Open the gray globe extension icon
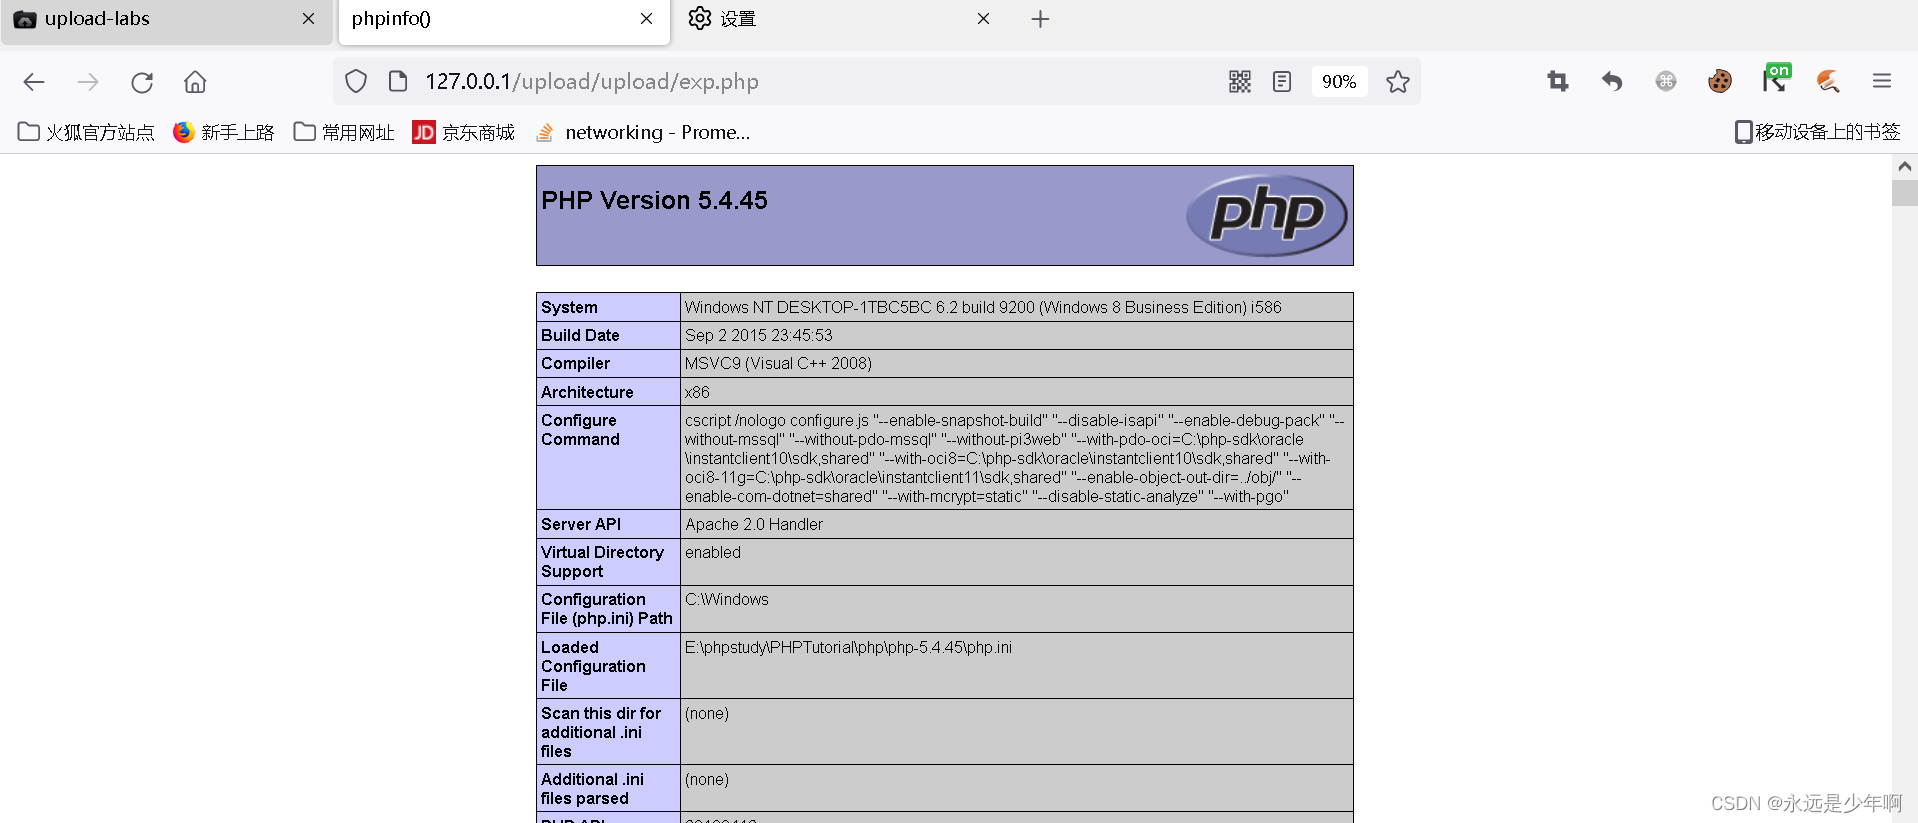 pos(1666,82)
